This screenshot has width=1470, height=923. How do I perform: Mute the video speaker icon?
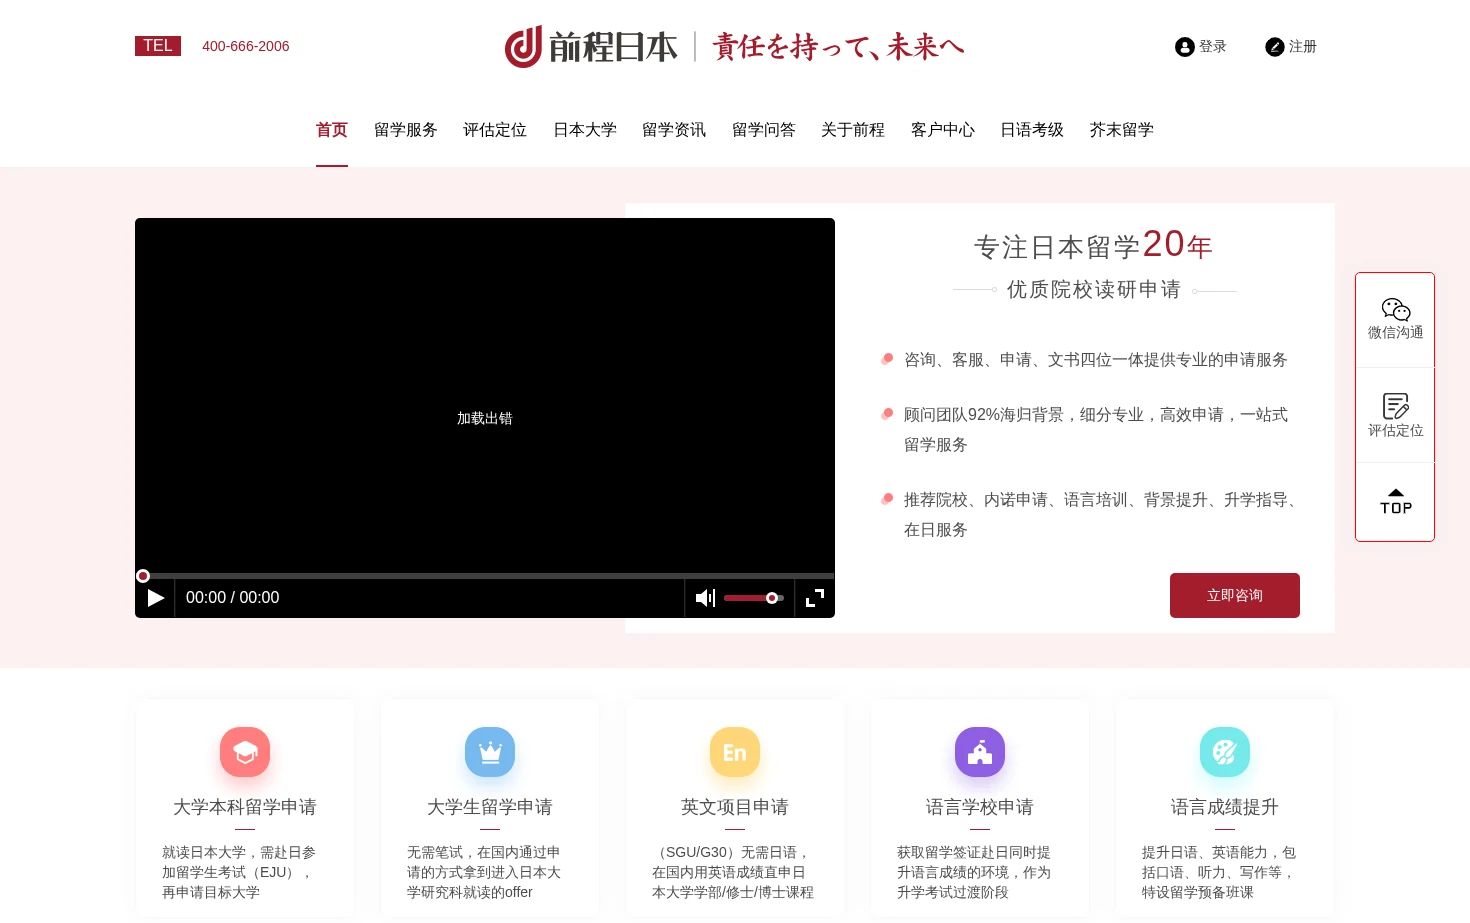(x=705, y=598)
